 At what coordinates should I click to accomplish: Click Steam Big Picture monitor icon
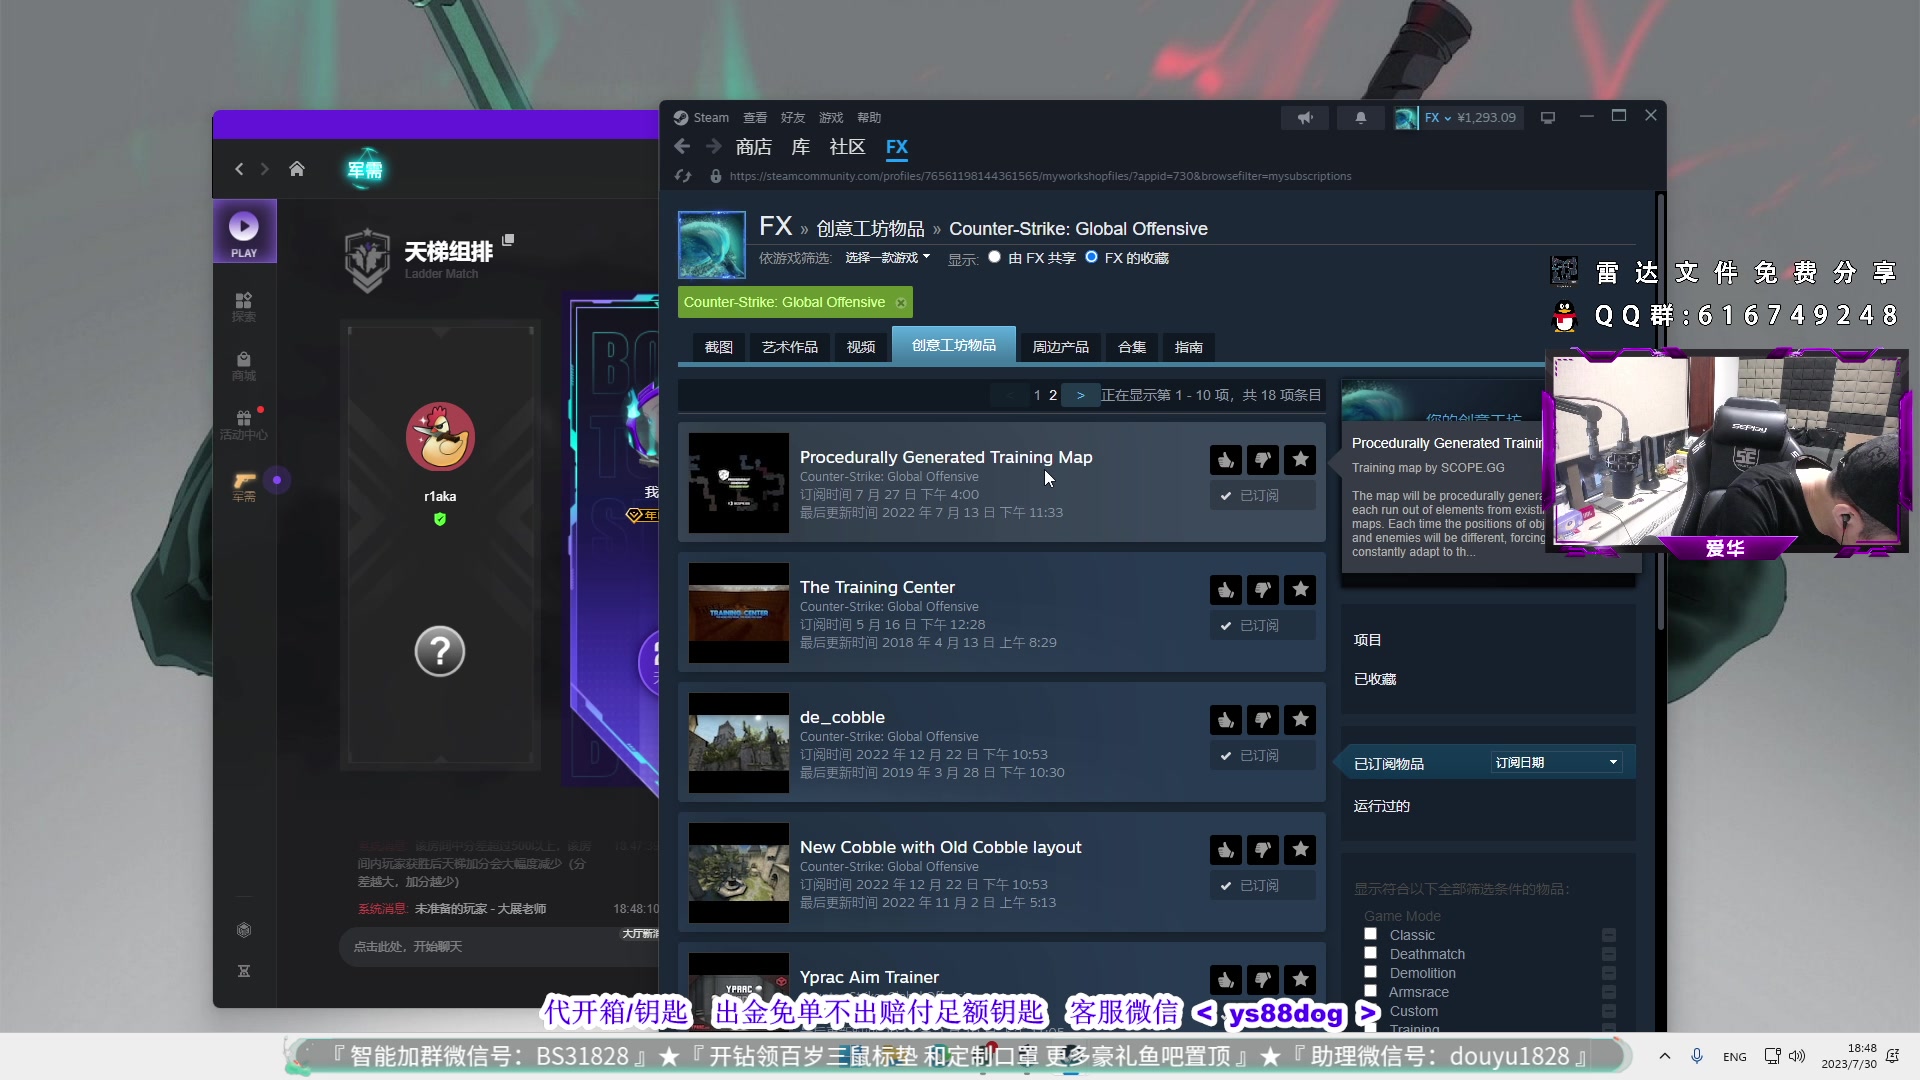tap(1548, 118)
